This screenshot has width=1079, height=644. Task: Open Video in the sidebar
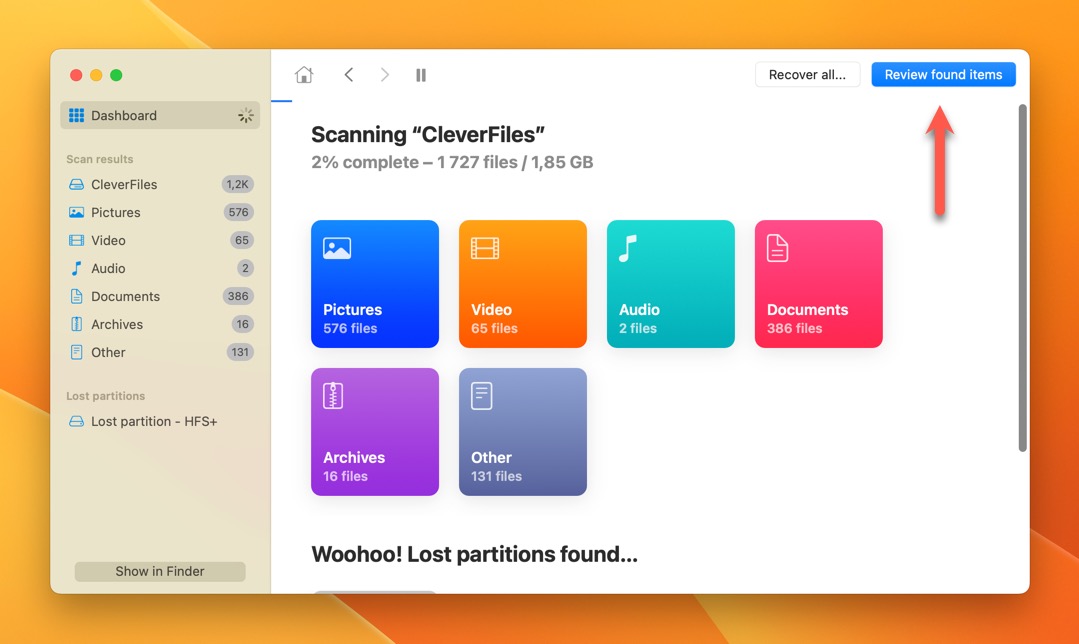coord(160,240)
